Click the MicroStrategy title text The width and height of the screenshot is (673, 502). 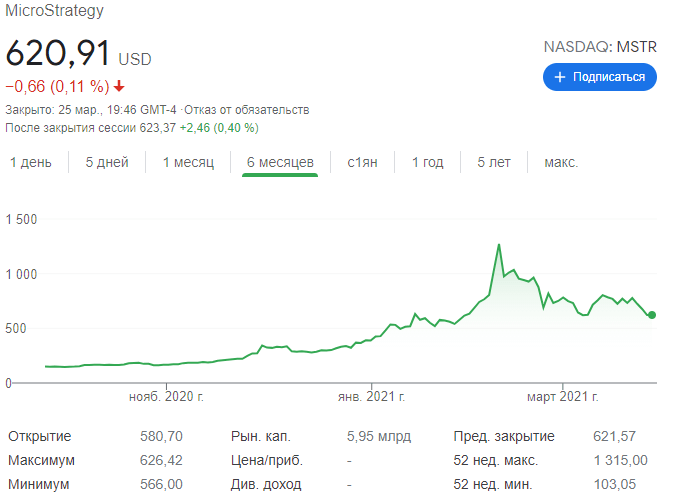click(x=55, y=10)
